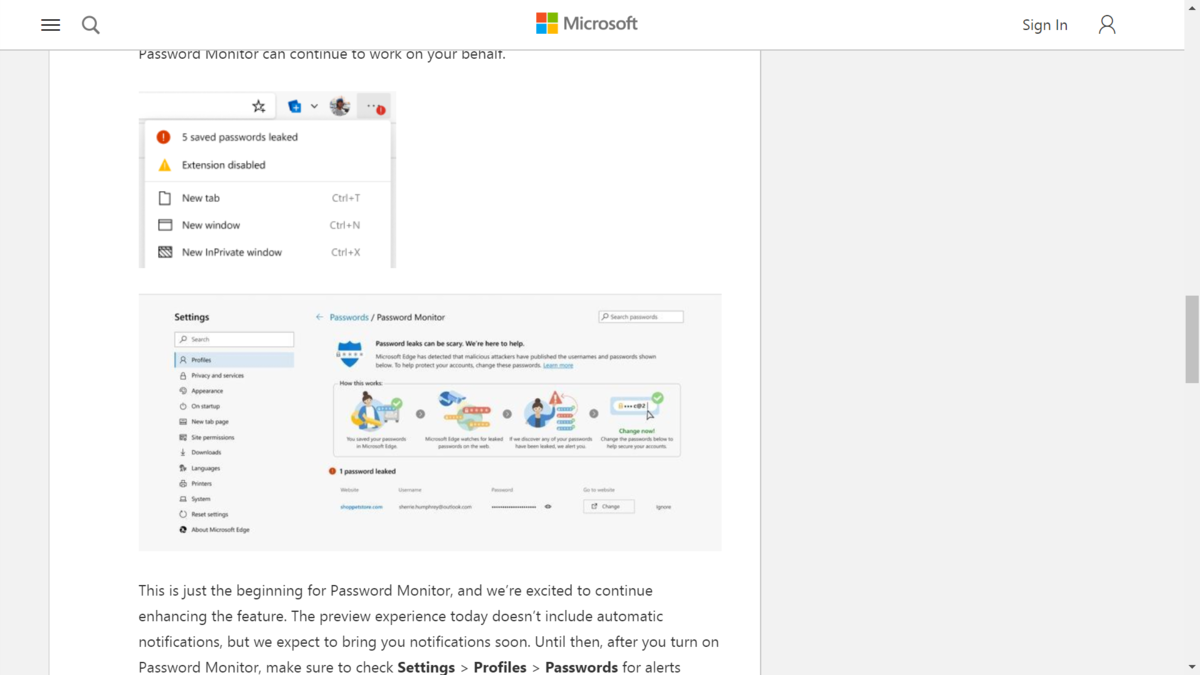Click the blue shield Password Monitor icon
The width and height of the screenshot is (1200, 675).
349,353
